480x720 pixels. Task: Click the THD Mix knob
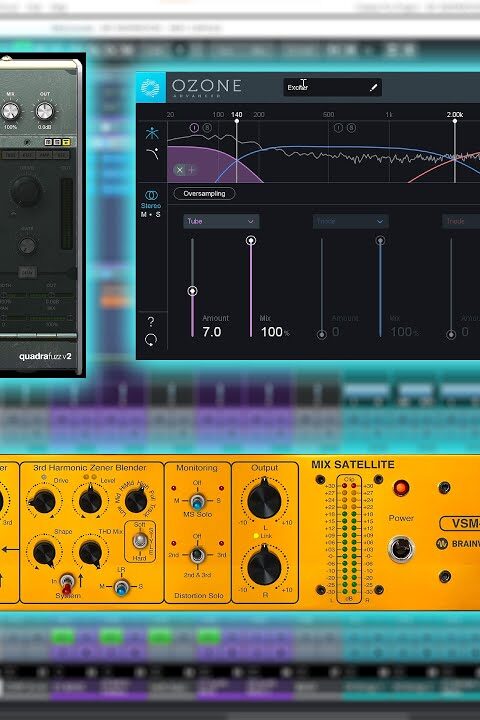pos(91,553)
